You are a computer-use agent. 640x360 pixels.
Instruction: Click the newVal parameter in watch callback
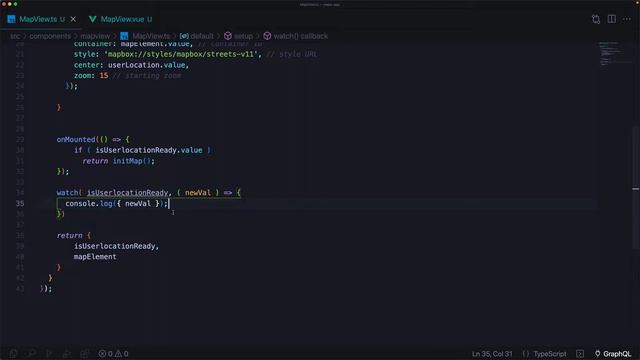198,193
